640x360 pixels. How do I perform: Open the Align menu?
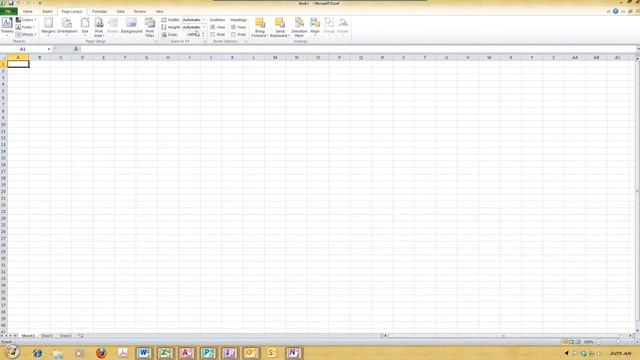(x=315, y=27)
